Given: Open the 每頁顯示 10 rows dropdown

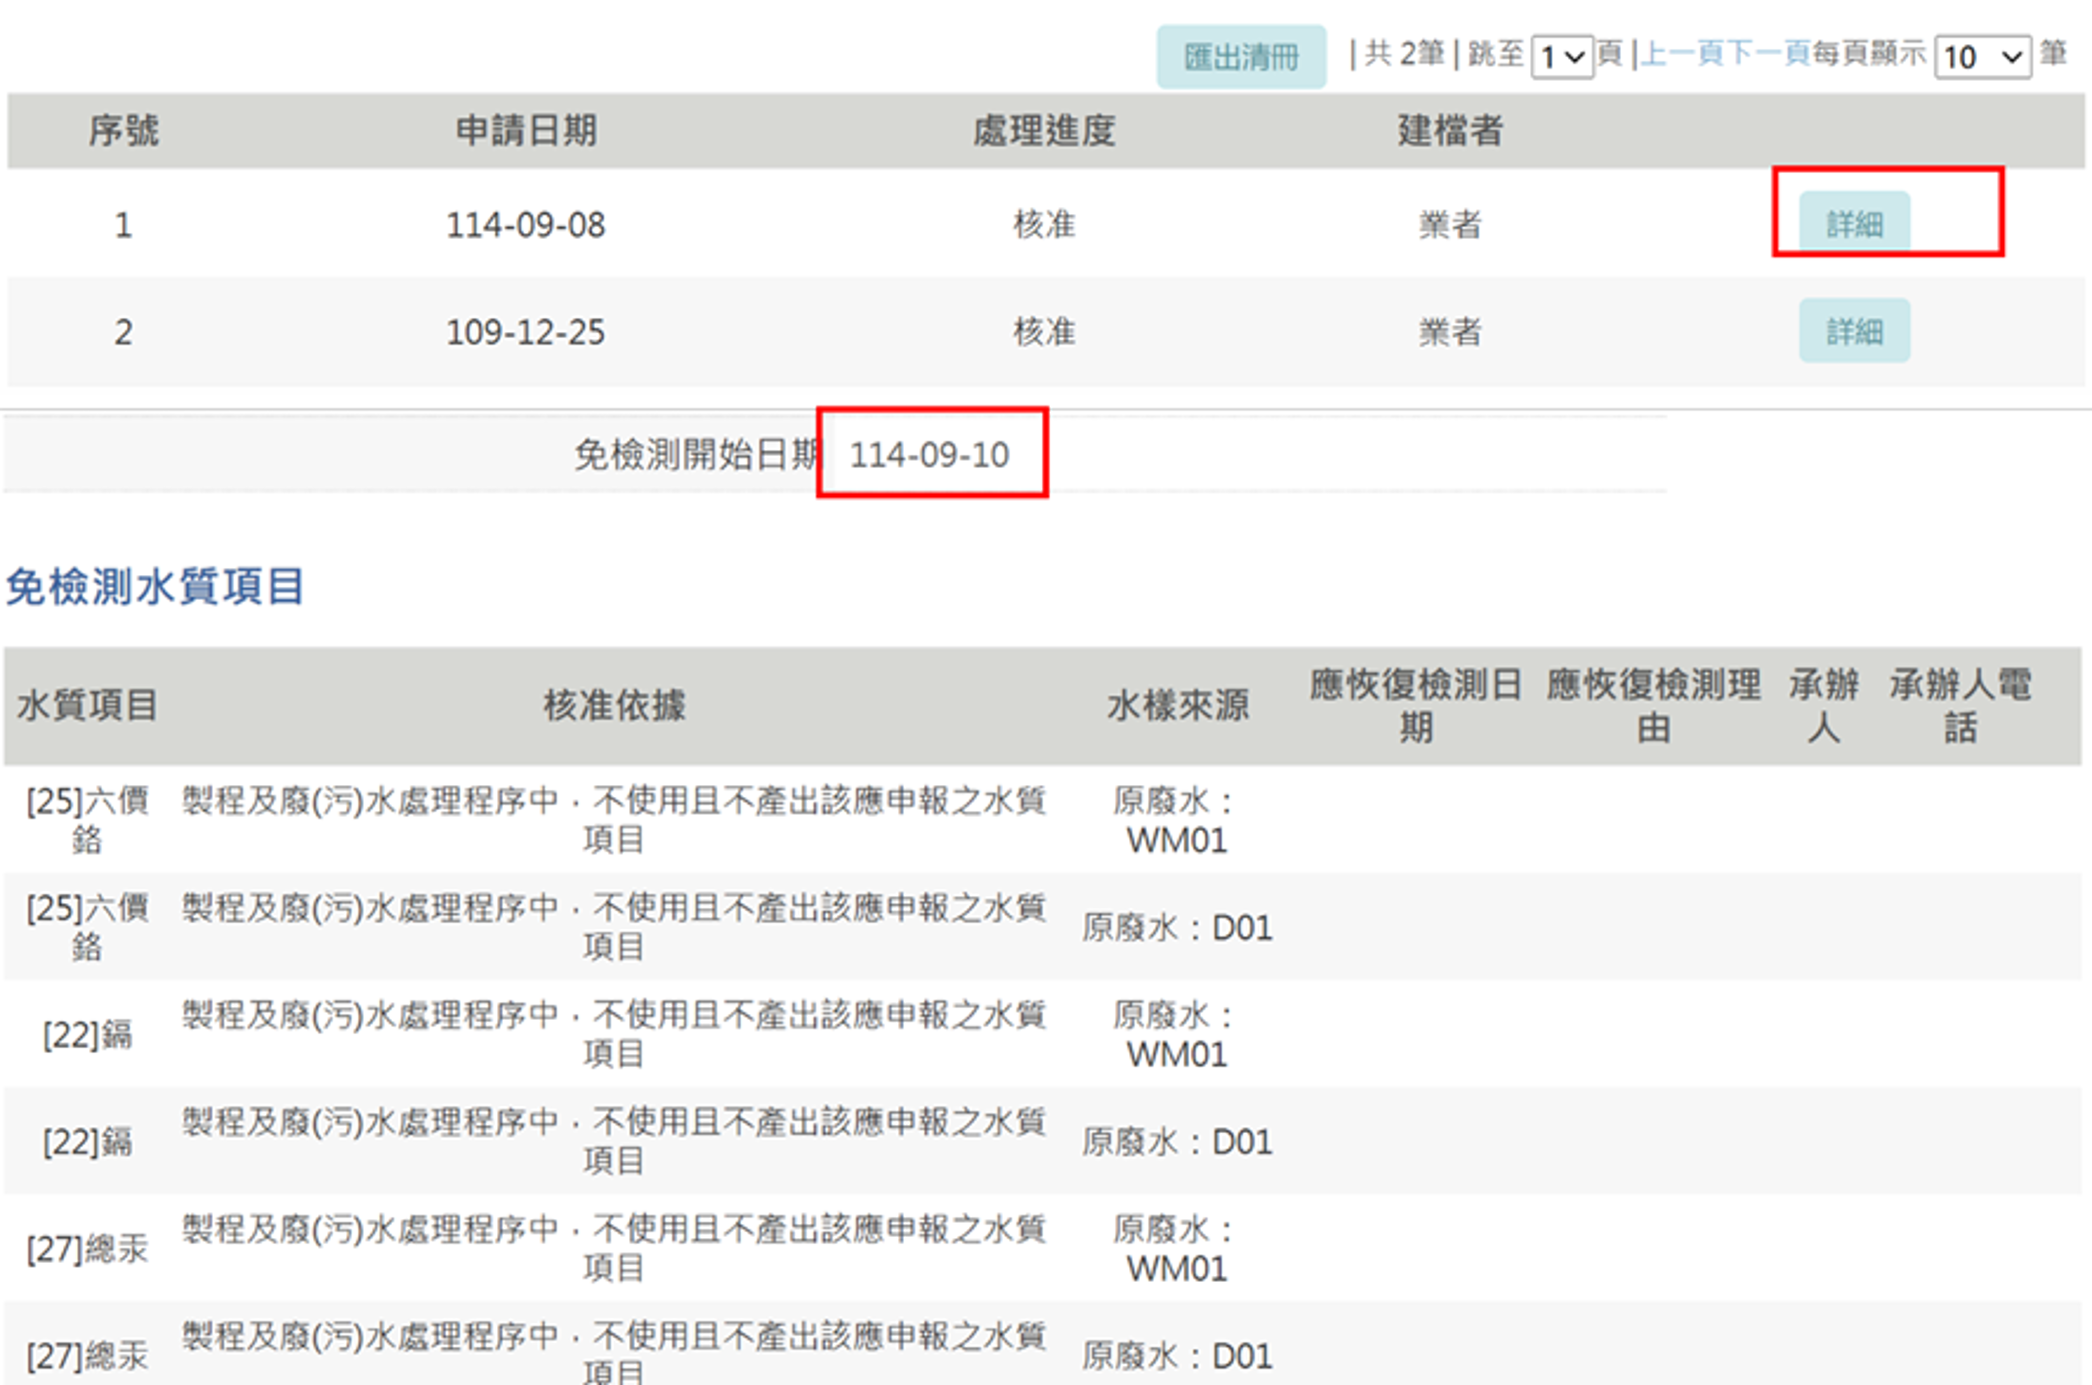Looking at the screenshot, I should tap(1982, 57).
